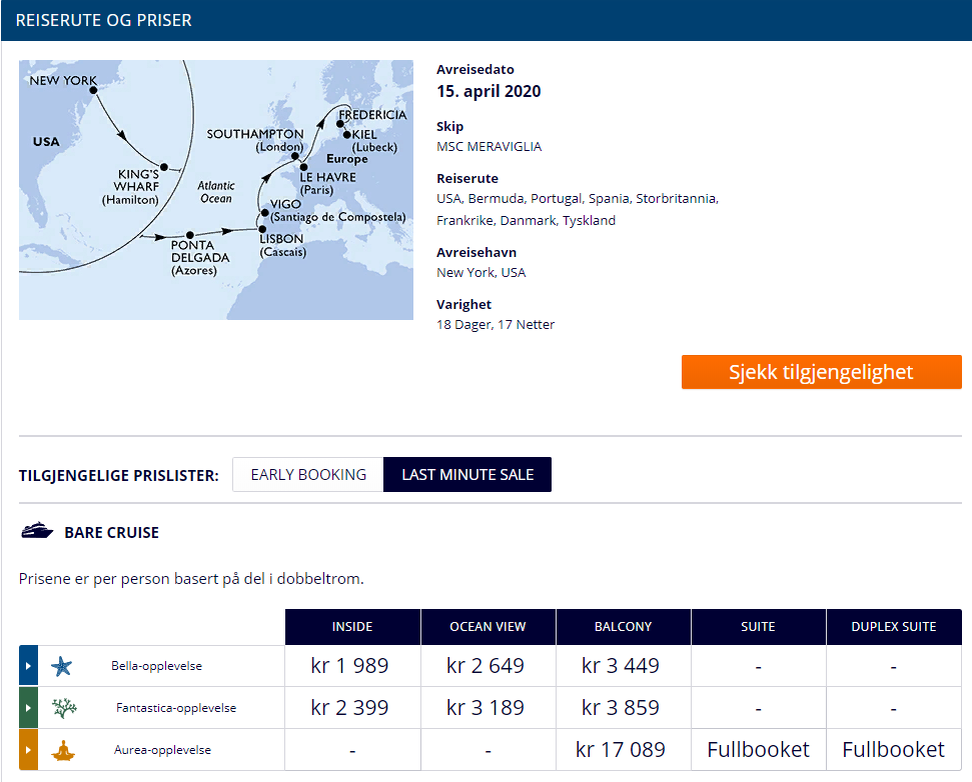Choose Bella Balcony price kr 3 449
This screenshot has height=782, width=972.
(x=621, y=665)
